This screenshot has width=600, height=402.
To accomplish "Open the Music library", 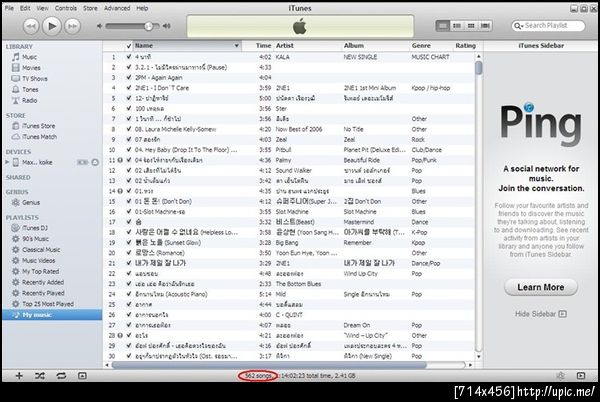I will pyautogui.click(x=29, y=57).
